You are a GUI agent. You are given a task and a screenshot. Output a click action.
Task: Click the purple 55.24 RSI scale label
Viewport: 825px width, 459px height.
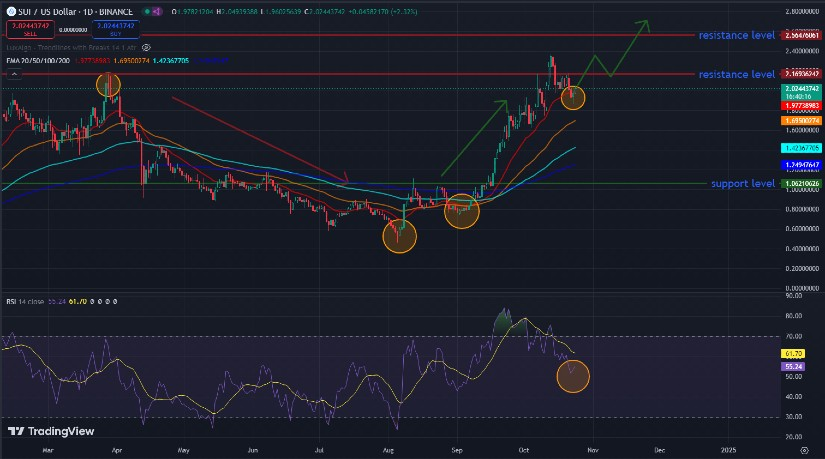pyautogui.click(x=793, y=366)
